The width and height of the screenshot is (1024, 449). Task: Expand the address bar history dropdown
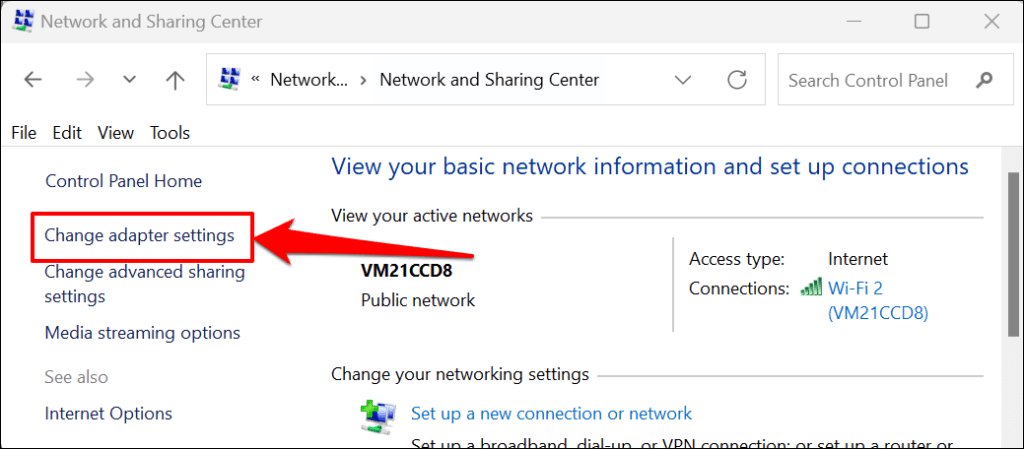click(684, 80)
